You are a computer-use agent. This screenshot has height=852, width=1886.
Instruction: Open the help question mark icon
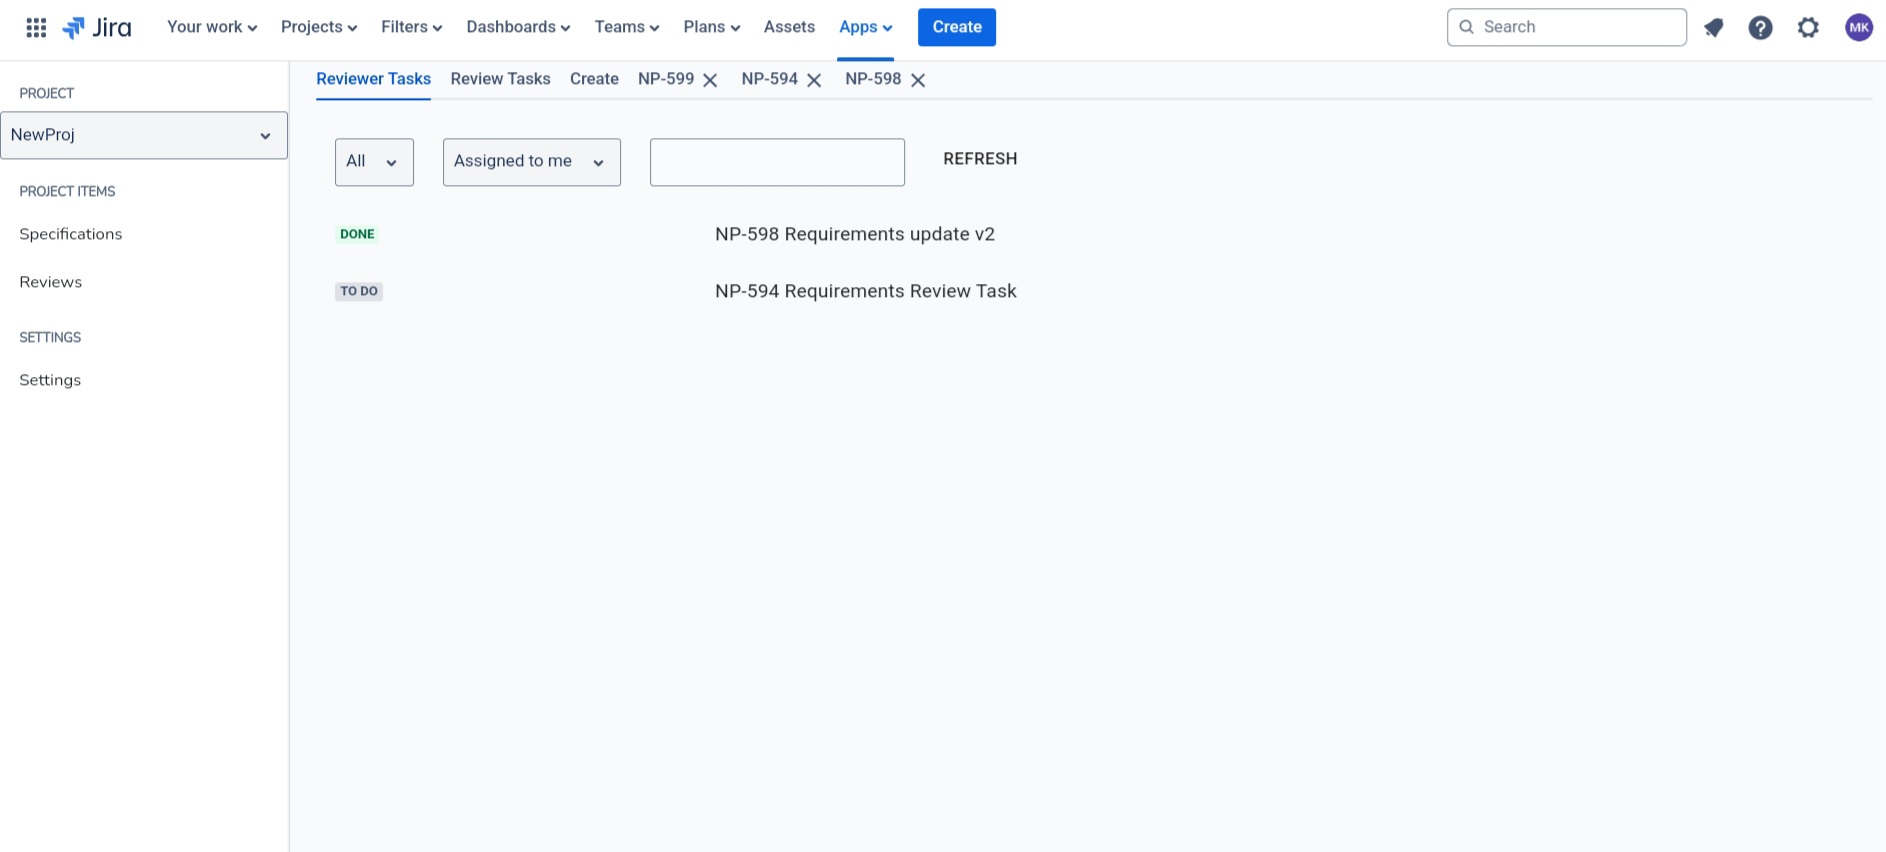[x=1761, y=27]
